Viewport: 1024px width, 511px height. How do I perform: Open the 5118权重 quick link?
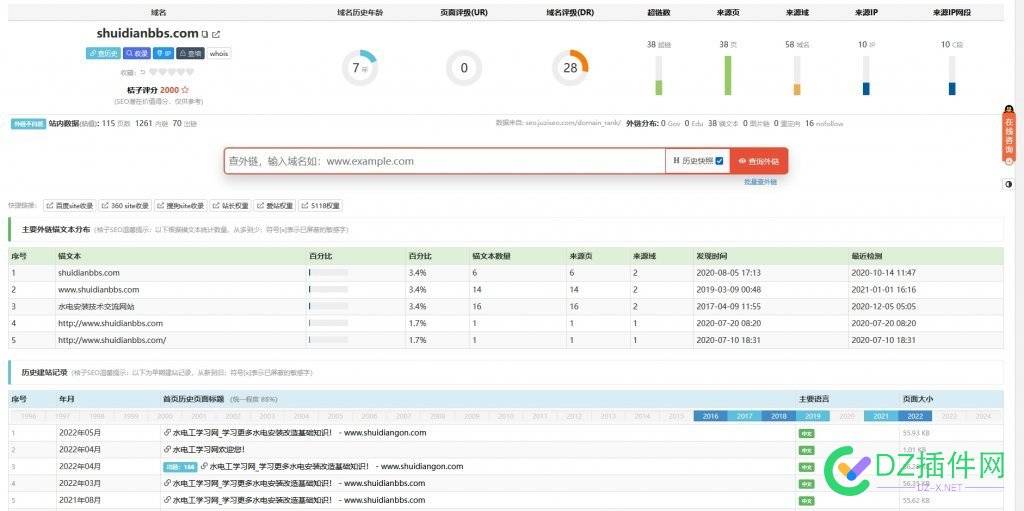tap(321, 206)
